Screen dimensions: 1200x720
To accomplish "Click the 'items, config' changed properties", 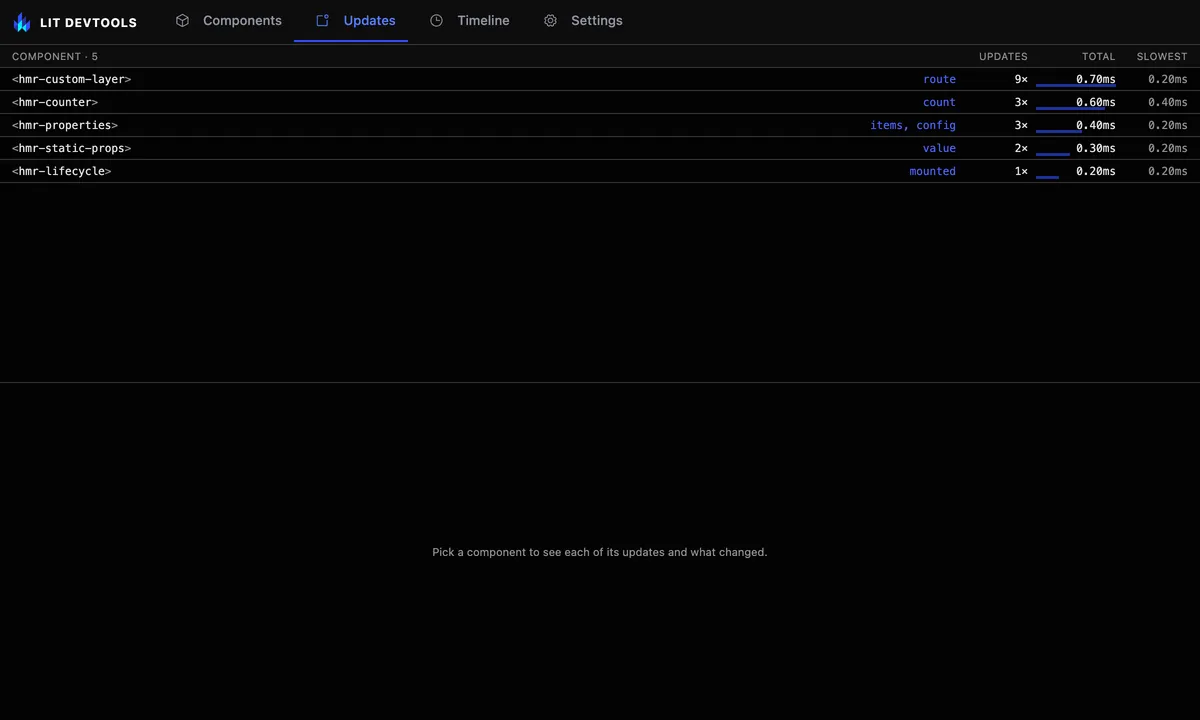I will (x=913, y=125).
